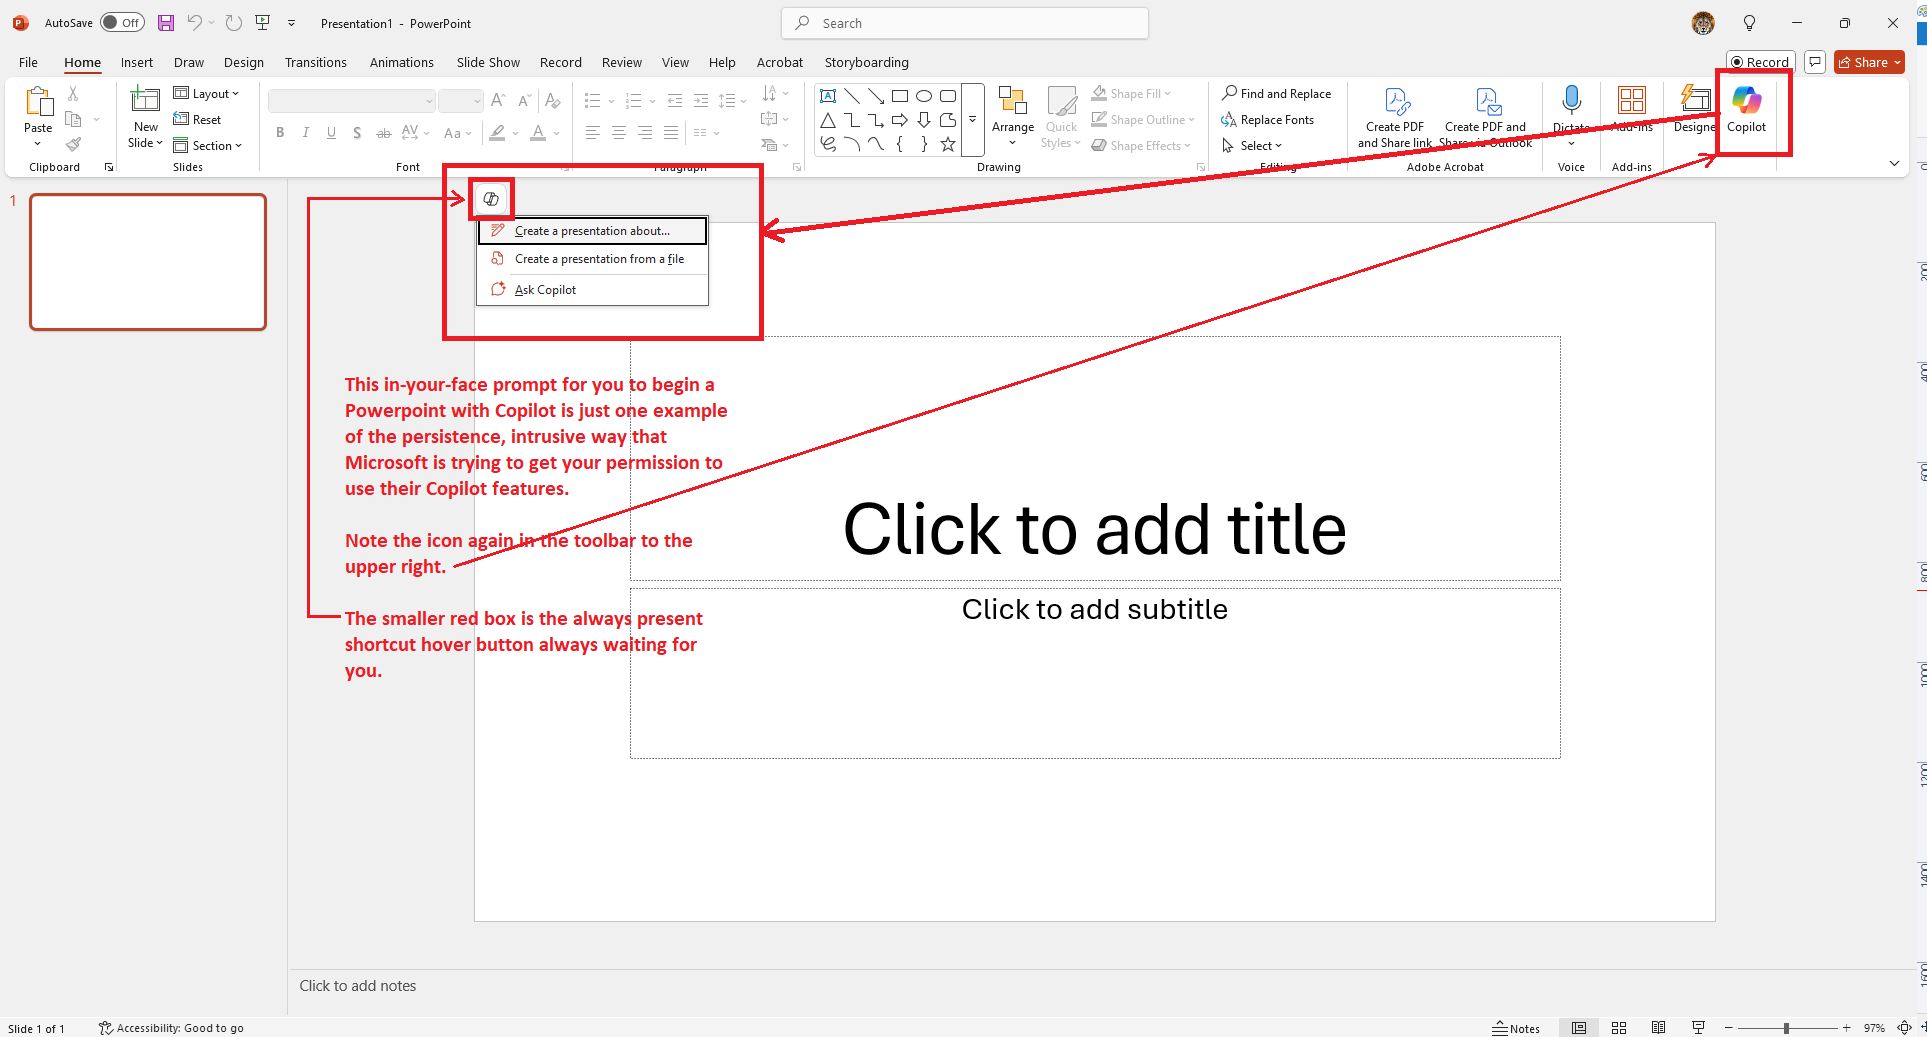Image resolution: width=1927 pixels, height=1037 pixels.
Task: Open the Designer pane icon
Action: coord(1694,109)
